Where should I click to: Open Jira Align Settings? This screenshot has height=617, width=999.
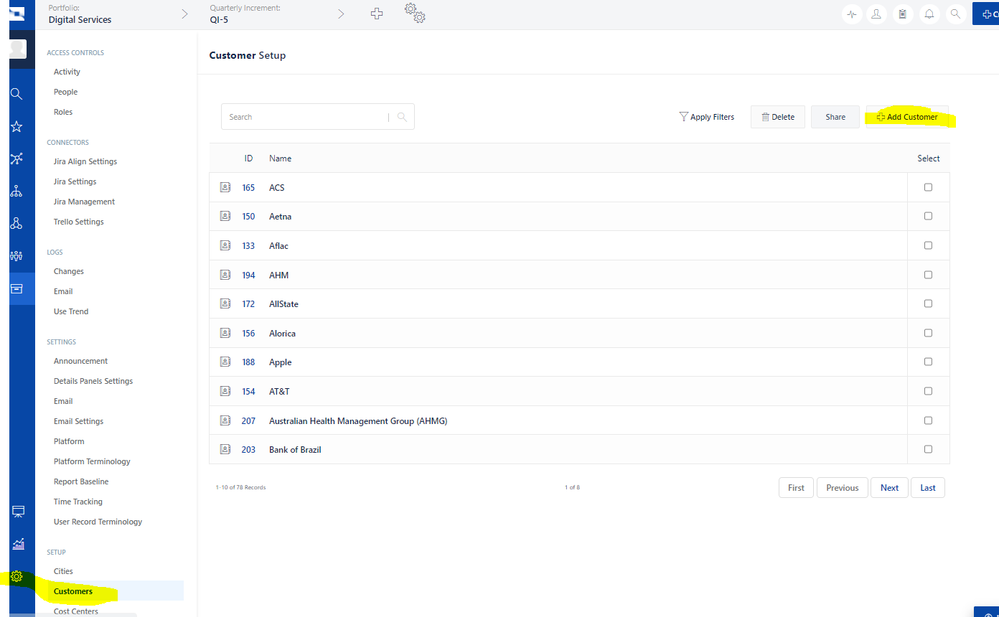85,161
